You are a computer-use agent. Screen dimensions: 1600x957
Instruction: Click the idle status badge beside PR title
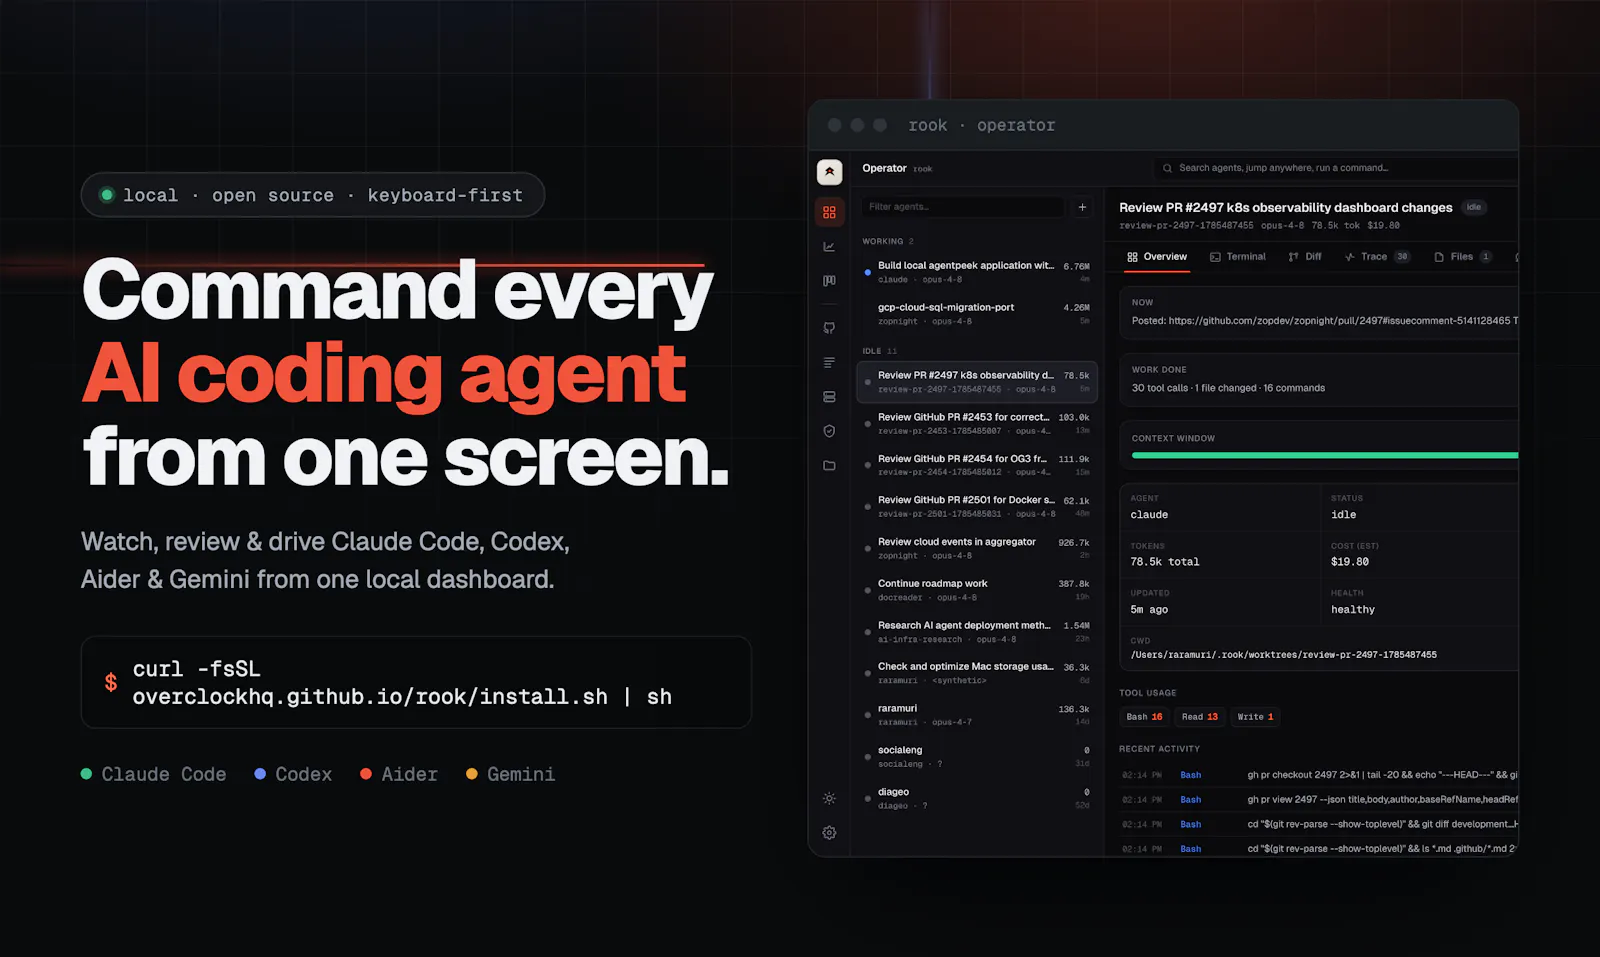click(1474, 207)
